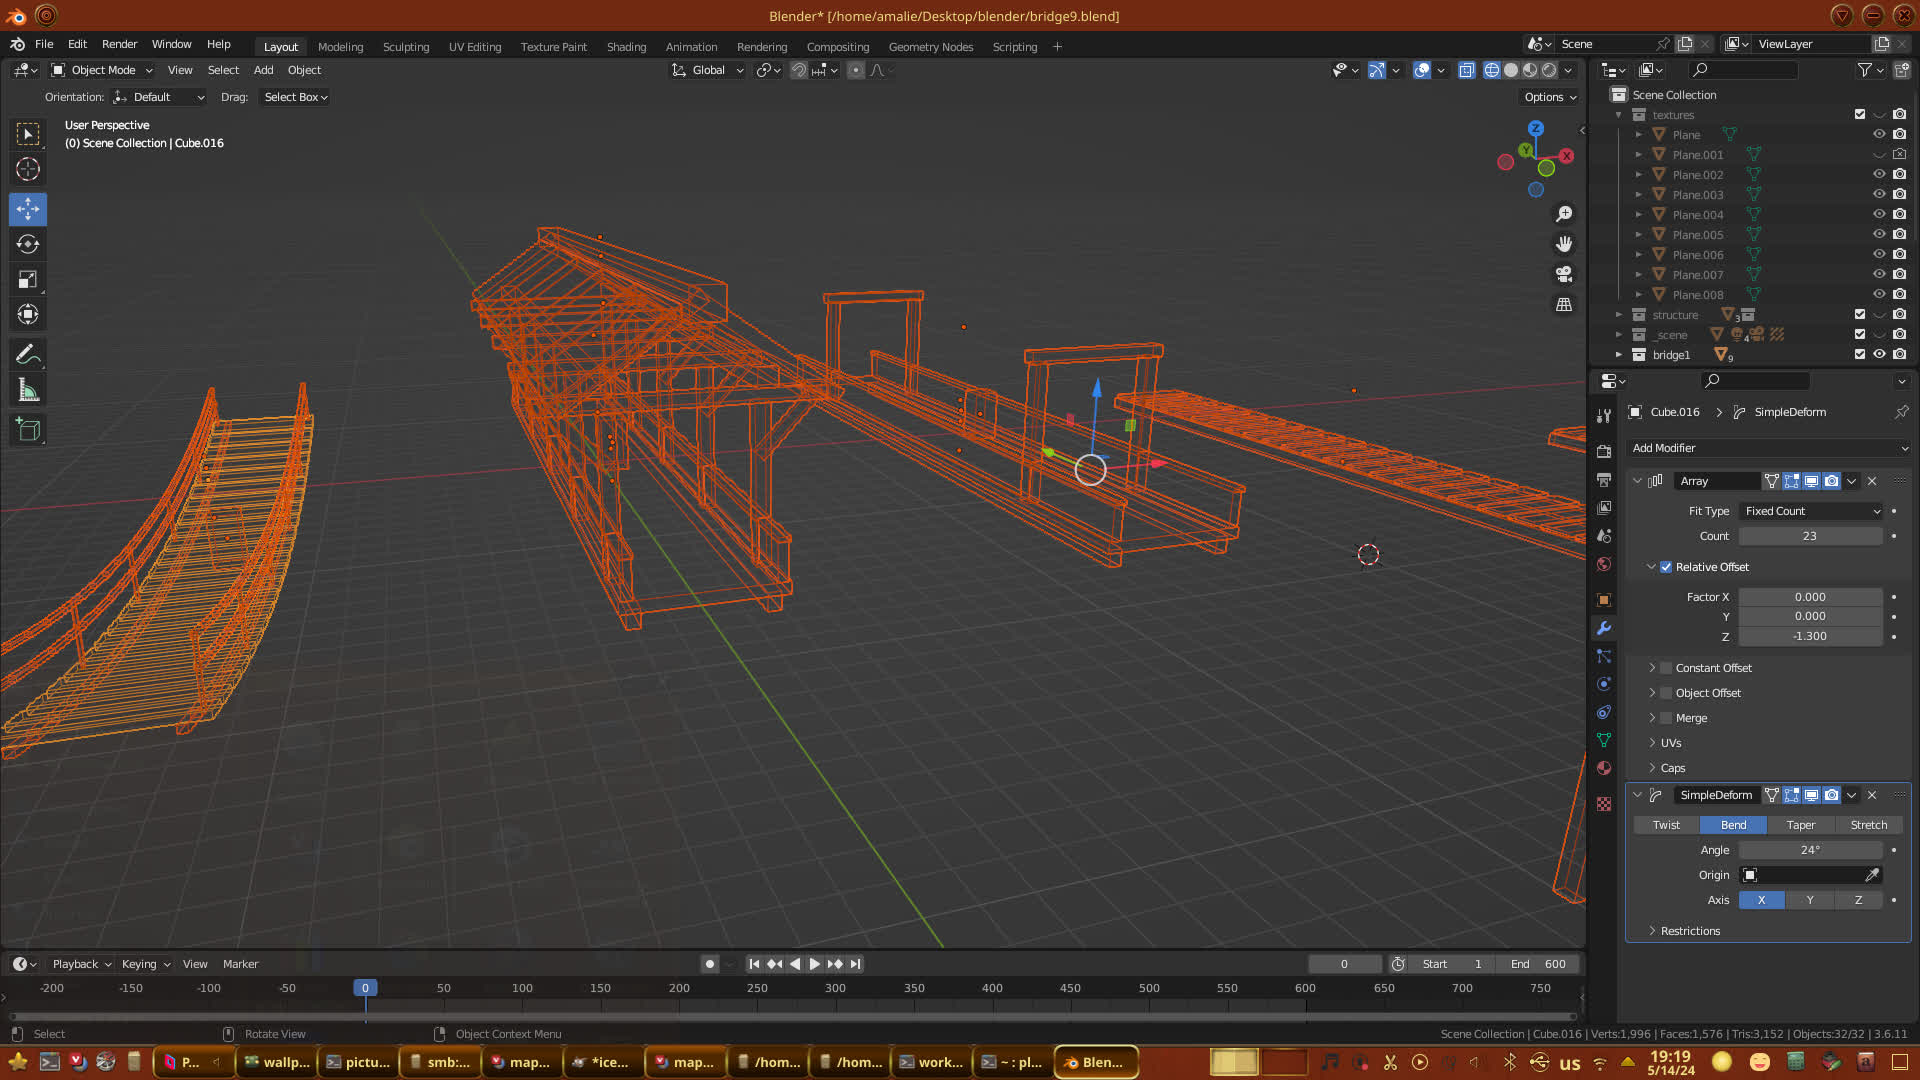Select the Taper deform mode button
The image size is (1920, 1080).
coord(1800,825)
